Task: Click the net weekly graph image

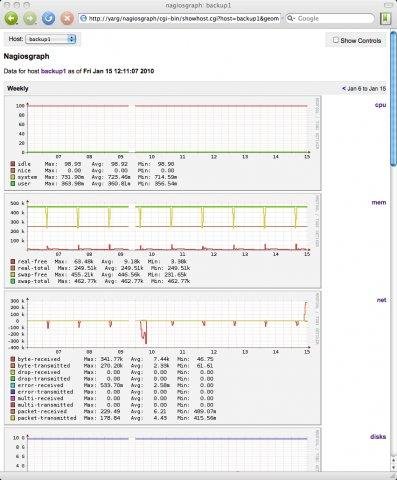Action: [x=163, y=358]
